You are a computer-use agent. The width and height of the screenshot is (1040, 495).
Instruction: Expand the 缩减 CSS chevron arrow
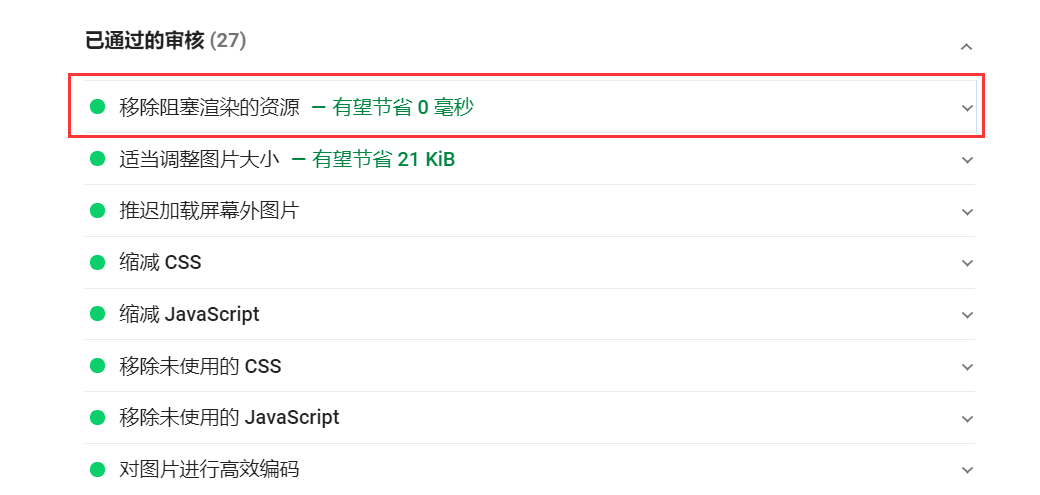pos(966,263)
